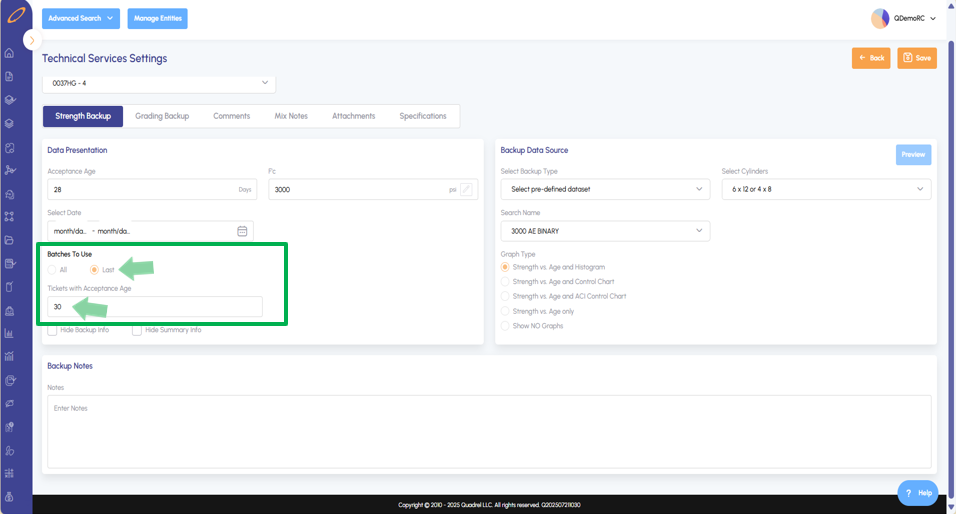
Task: Open the calendar icon in Select Date
Action: point(242,231)
